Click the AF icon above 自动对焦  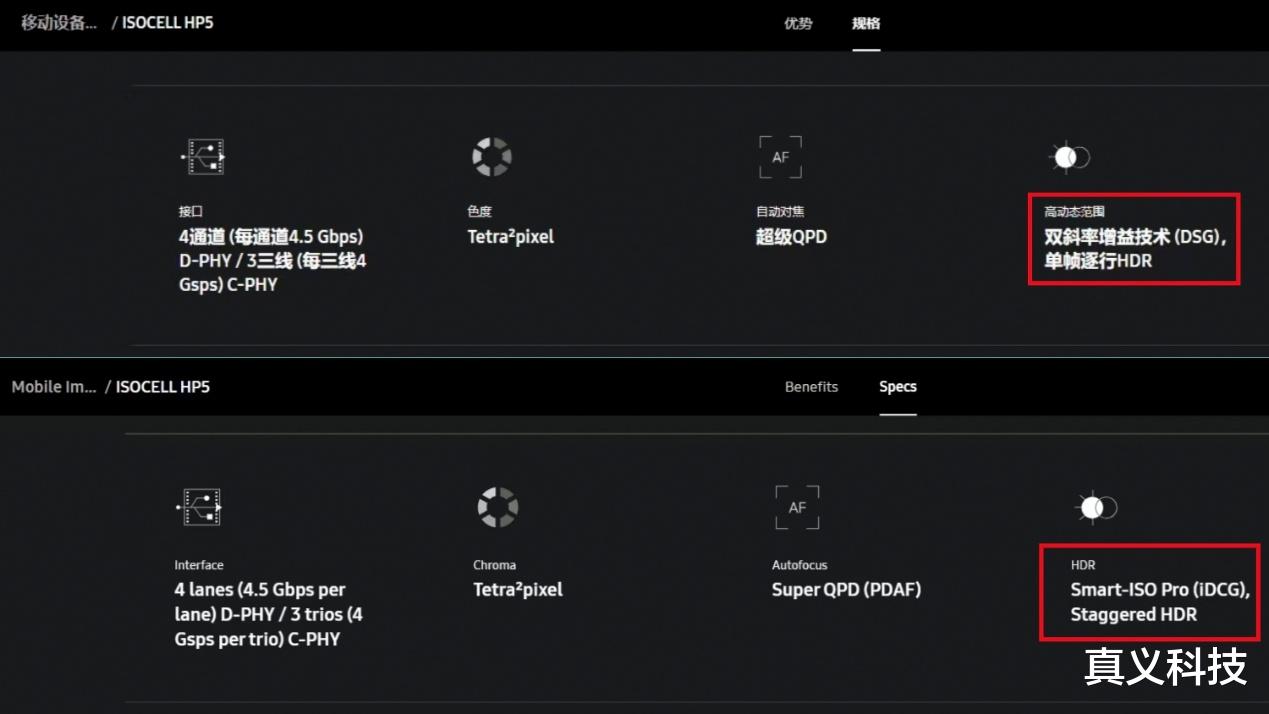click(780, 157)
